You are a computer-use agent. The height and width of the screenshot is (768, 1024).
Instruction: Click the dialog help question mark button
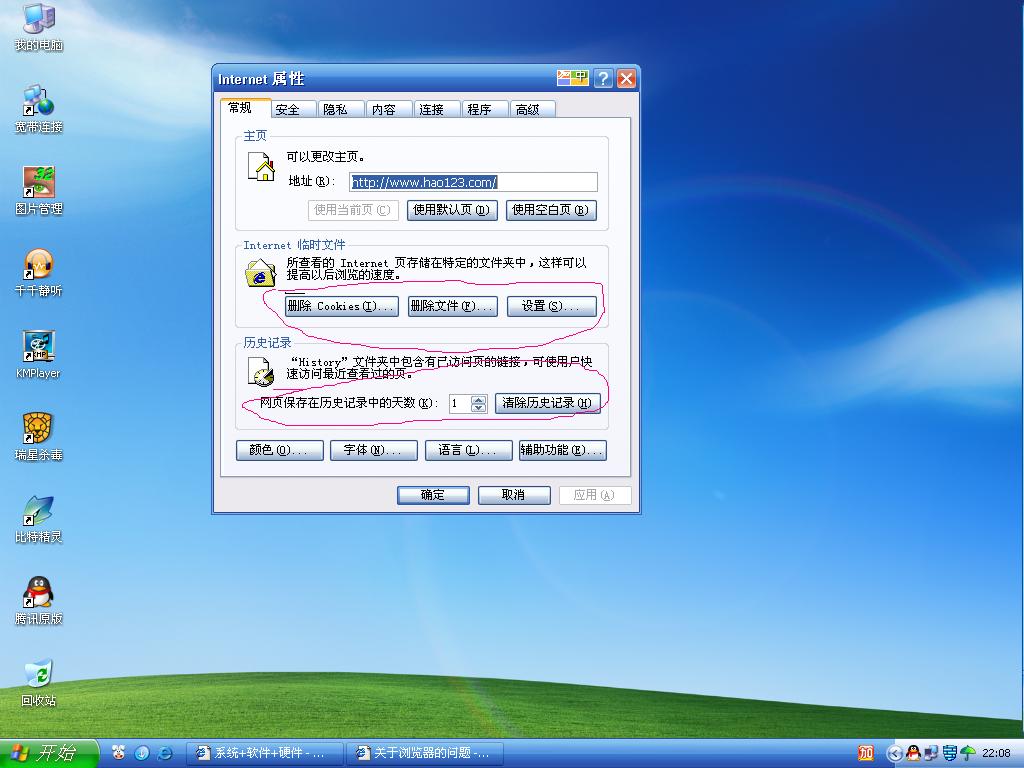tap(603, 79)
